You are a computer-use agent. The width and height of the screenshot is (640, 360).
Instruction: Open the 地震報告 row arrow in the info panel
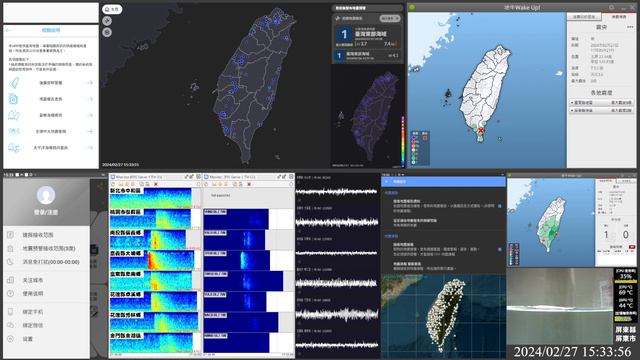90,99
